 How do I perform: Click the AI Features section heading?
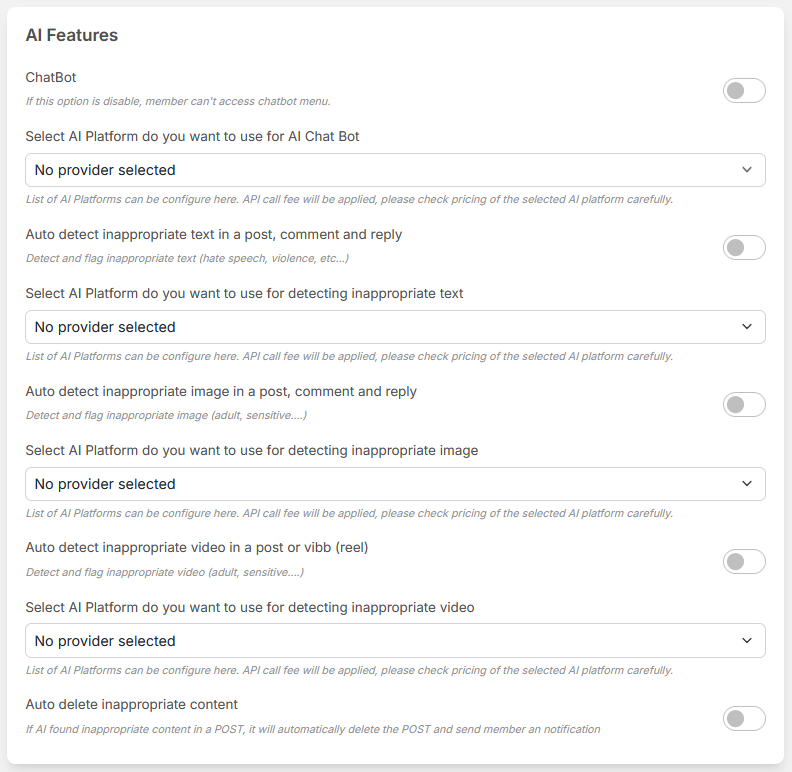(72, 35)
